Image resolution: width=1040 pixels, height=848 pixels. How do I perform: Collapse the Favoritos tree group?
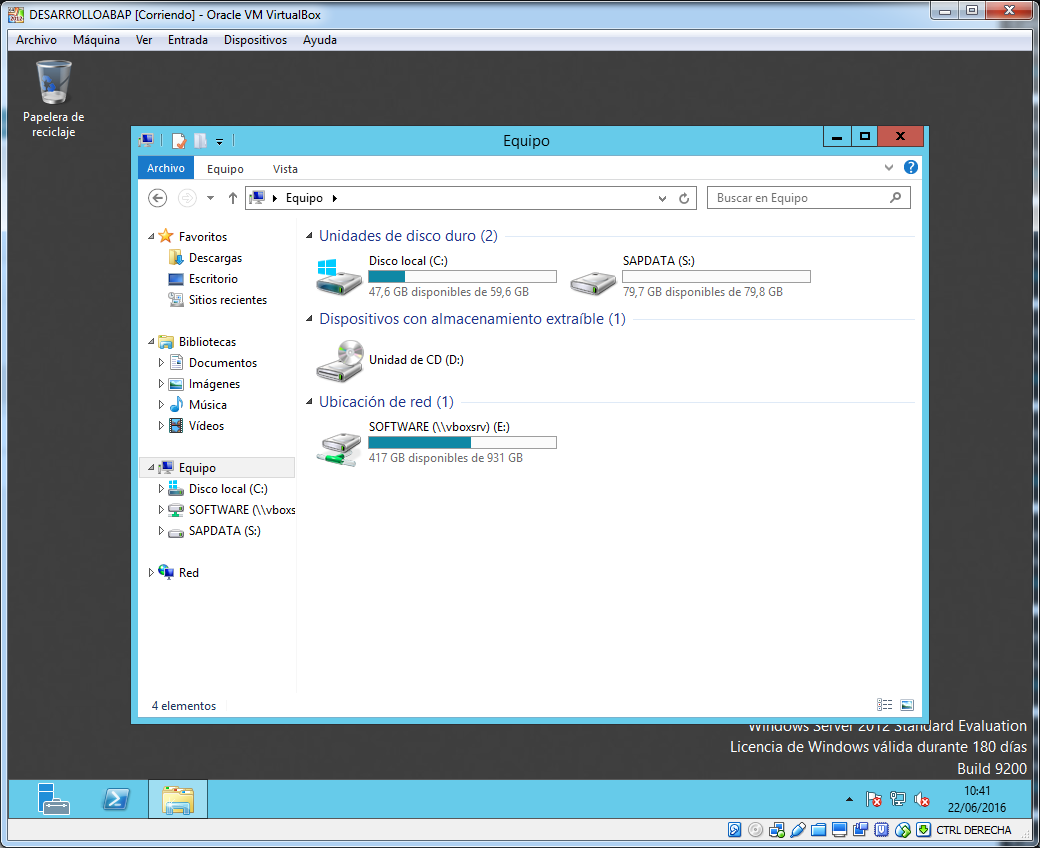151,237
